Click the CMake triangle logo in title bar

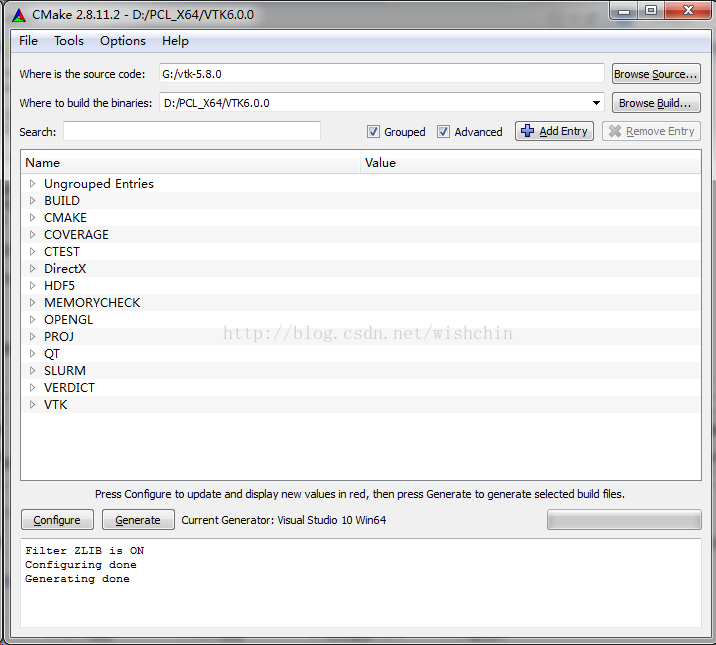(x=19, y=15)
